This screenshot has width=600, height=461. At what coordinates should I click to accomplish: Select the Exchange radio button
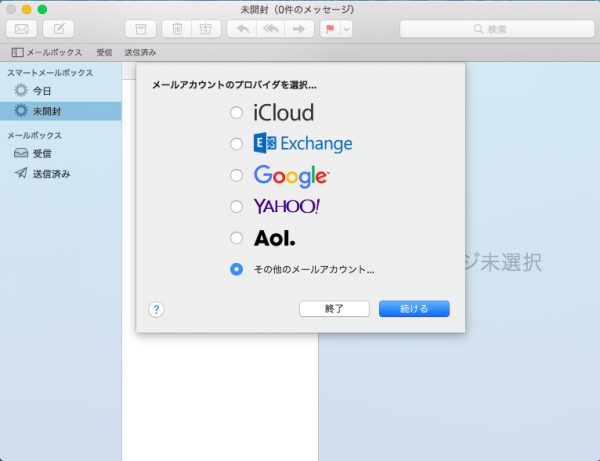click(x=236, y=144)
